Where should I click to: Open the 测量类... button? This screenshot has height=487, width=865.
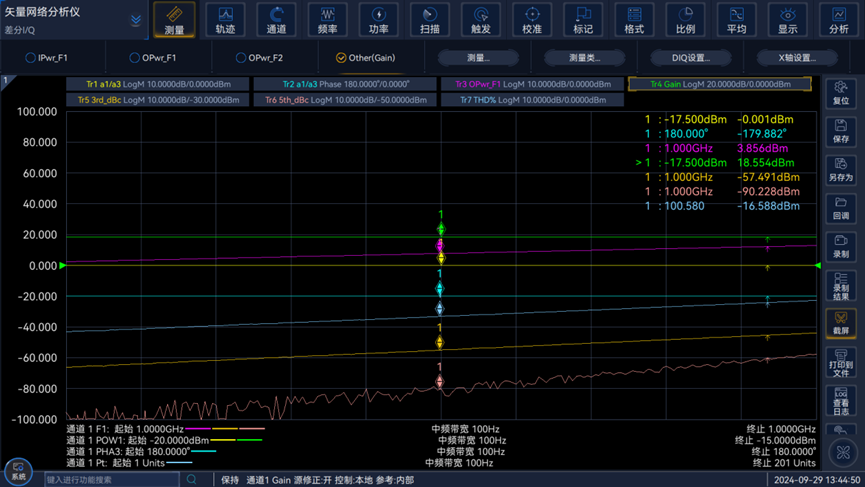point(584,57)
